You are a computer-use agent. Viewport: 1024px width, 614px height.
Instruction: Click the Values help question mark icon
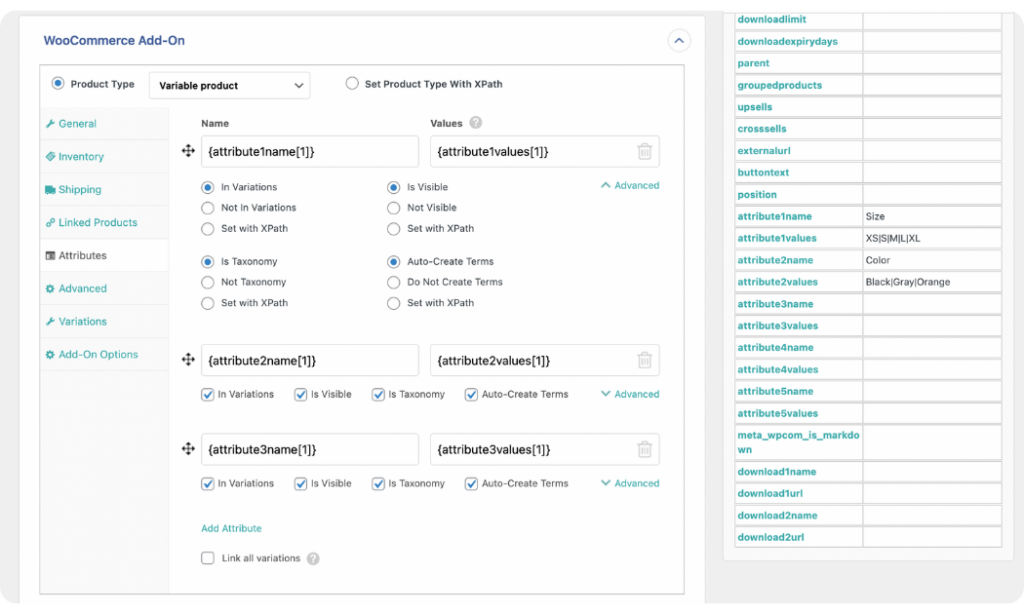pos(475,123)
